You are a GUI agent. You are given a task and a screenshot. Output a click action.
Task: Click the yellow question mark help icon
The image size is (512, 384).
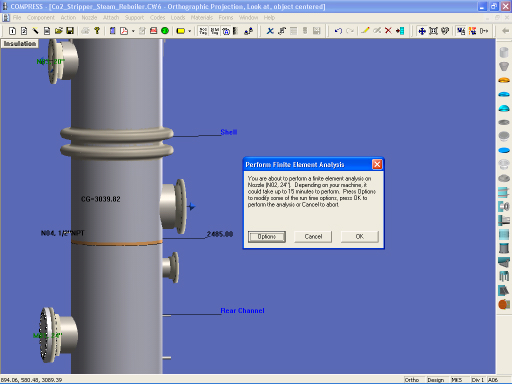coord(97,31)
